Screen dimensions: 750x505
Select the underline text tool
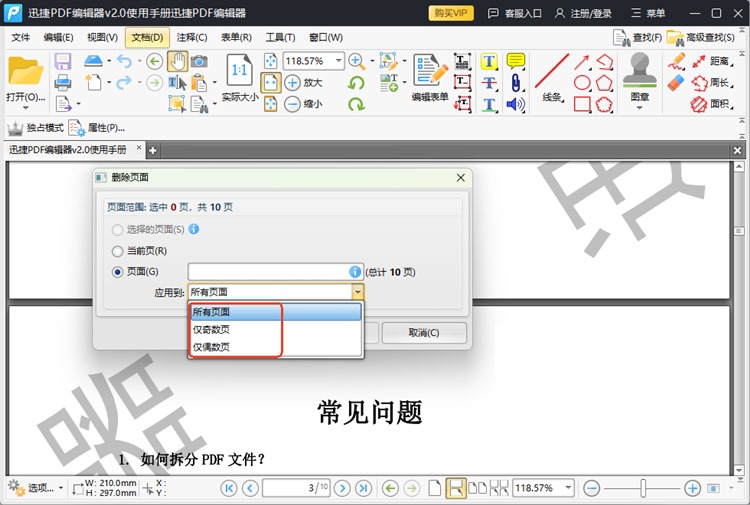click(489, 104)
